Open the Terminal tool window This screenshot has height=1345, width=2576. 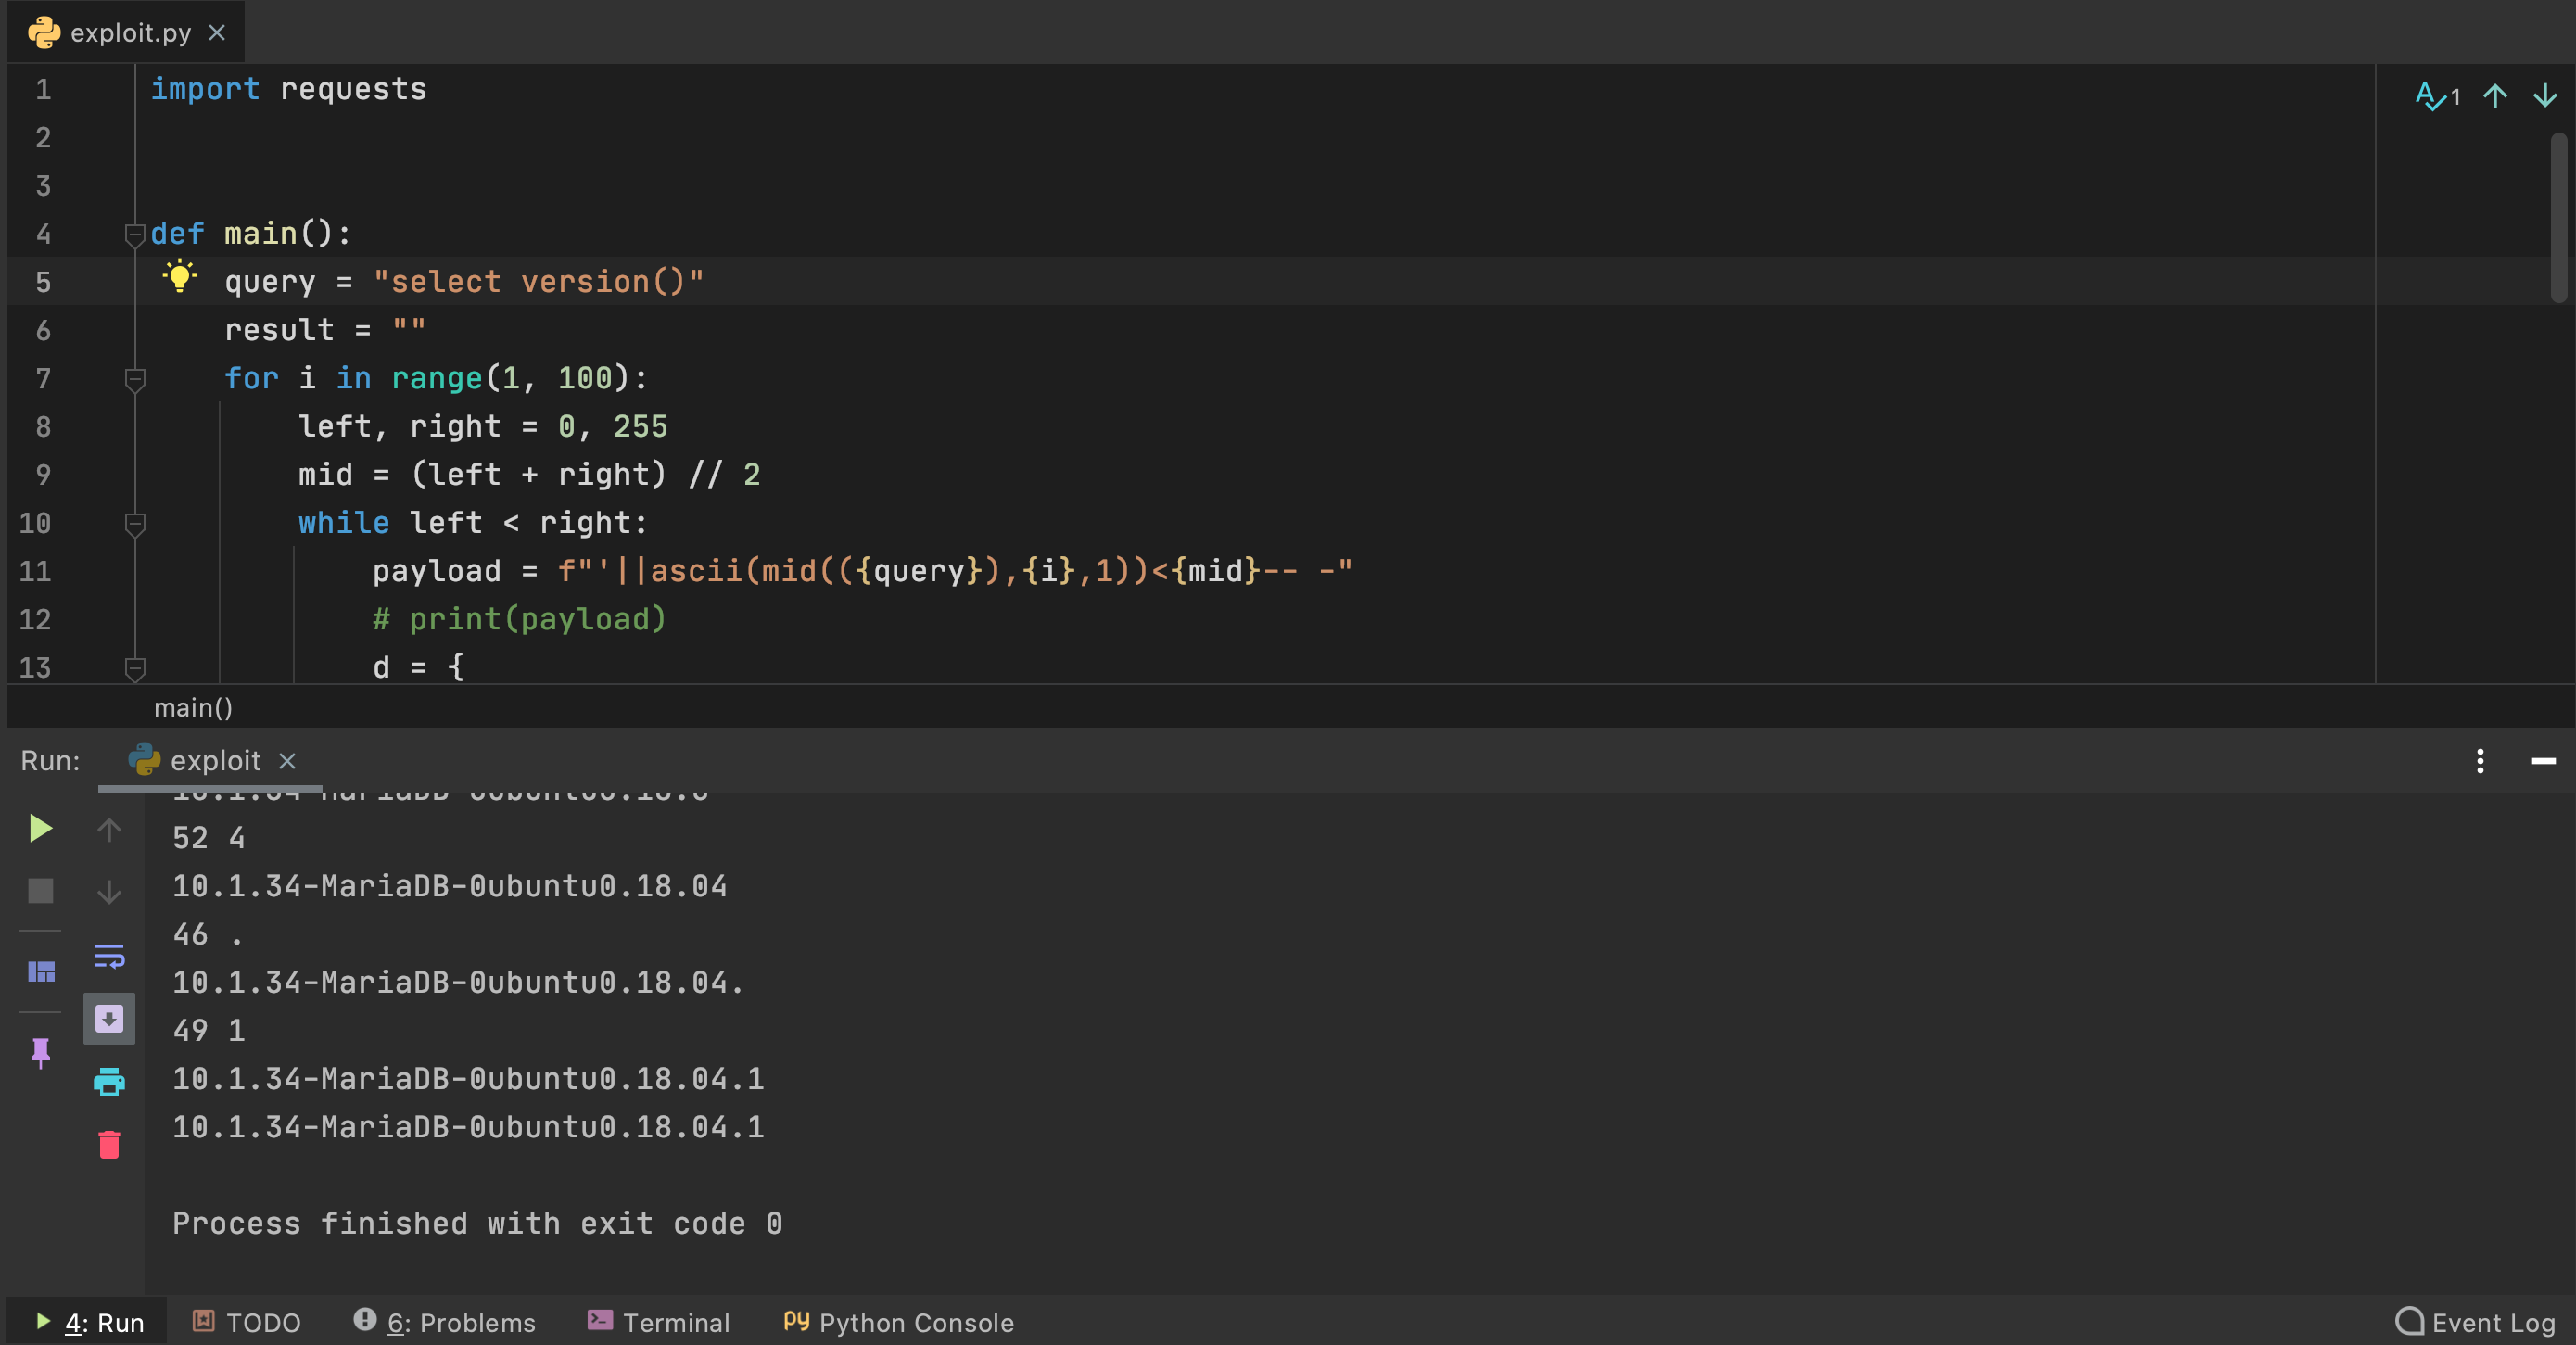click(x=659, y=1322)
